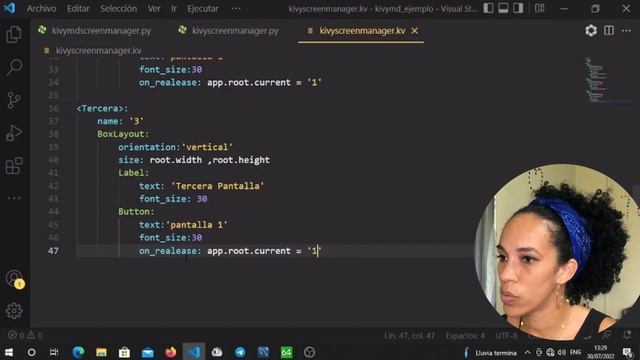Open the Source Control view
The height and width of the screenshot is (360, 640).
pos(14,100)
